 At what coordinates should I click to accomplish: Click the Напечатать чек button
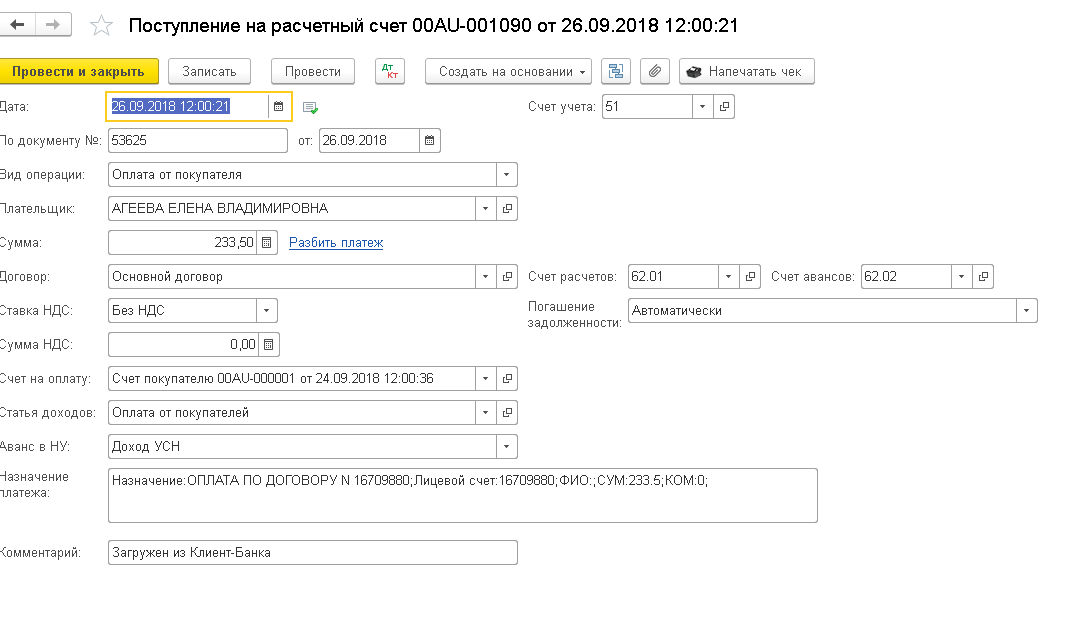coord(747,71)
